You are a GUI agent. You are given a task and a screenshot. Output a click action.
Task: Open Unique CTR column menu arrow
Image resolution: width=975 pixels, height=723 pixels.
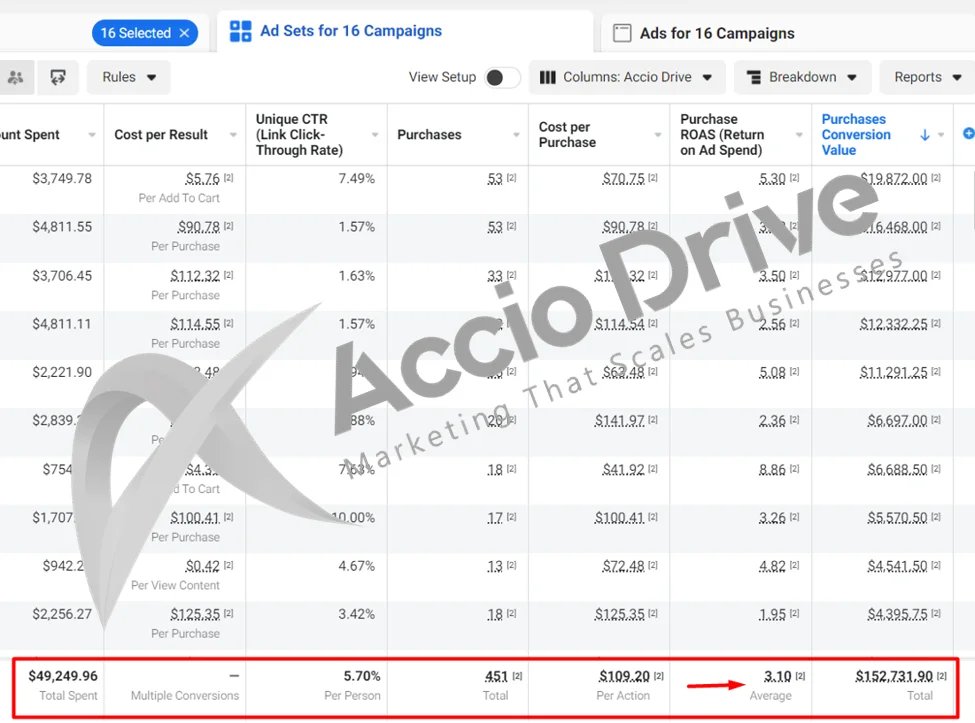pyautogui.click(x=375, y=135)
